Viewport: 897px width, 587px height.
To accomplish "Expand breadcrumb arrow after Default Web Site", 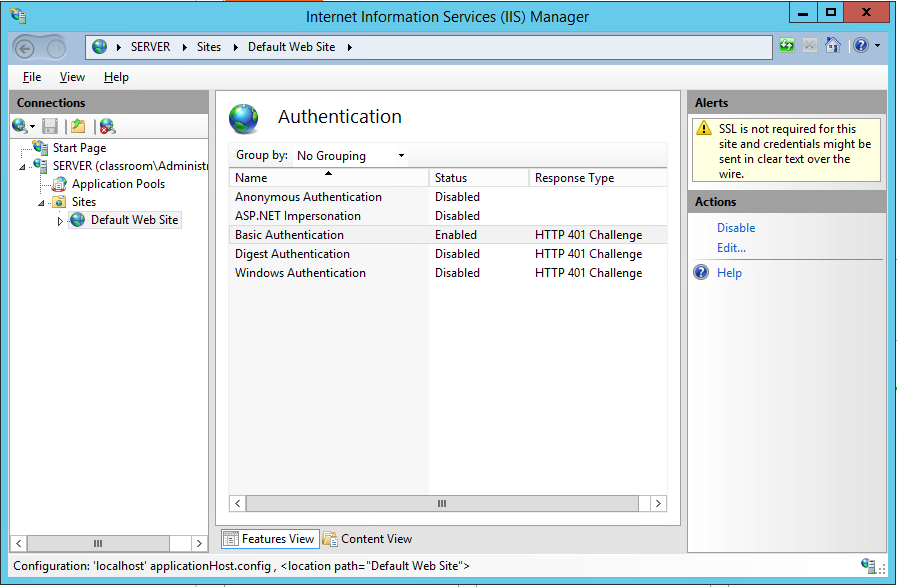I will click(x=349, y=47).
